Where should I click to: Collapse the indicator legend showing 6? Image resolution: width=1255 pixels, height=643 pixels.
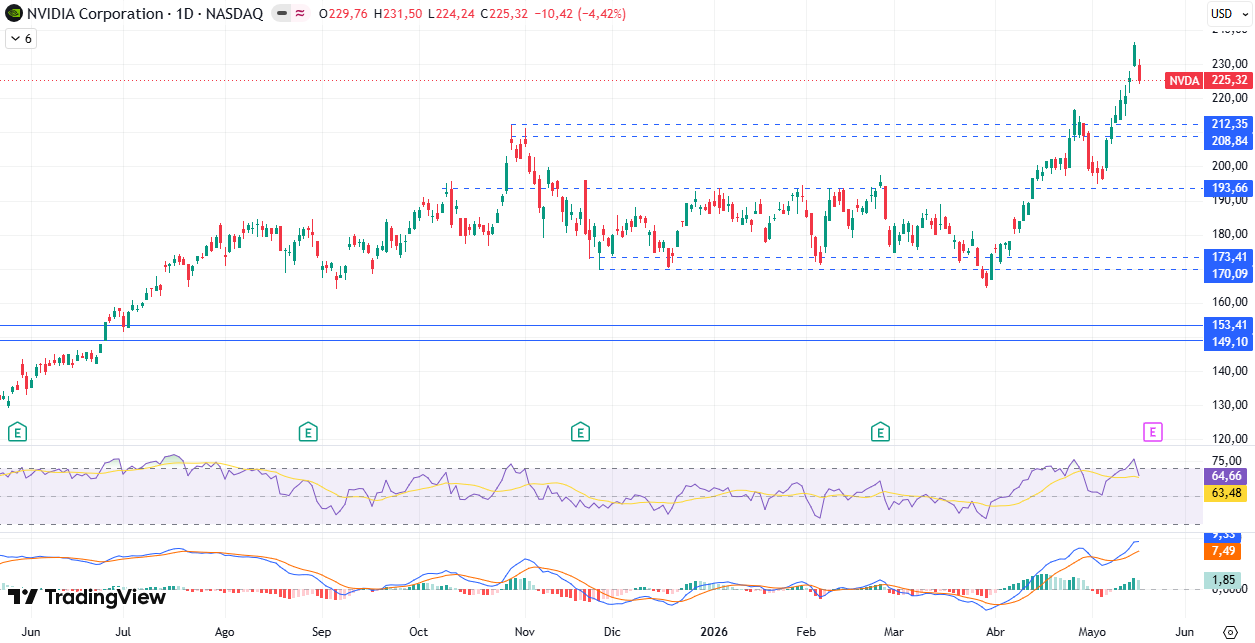[21, 39]
